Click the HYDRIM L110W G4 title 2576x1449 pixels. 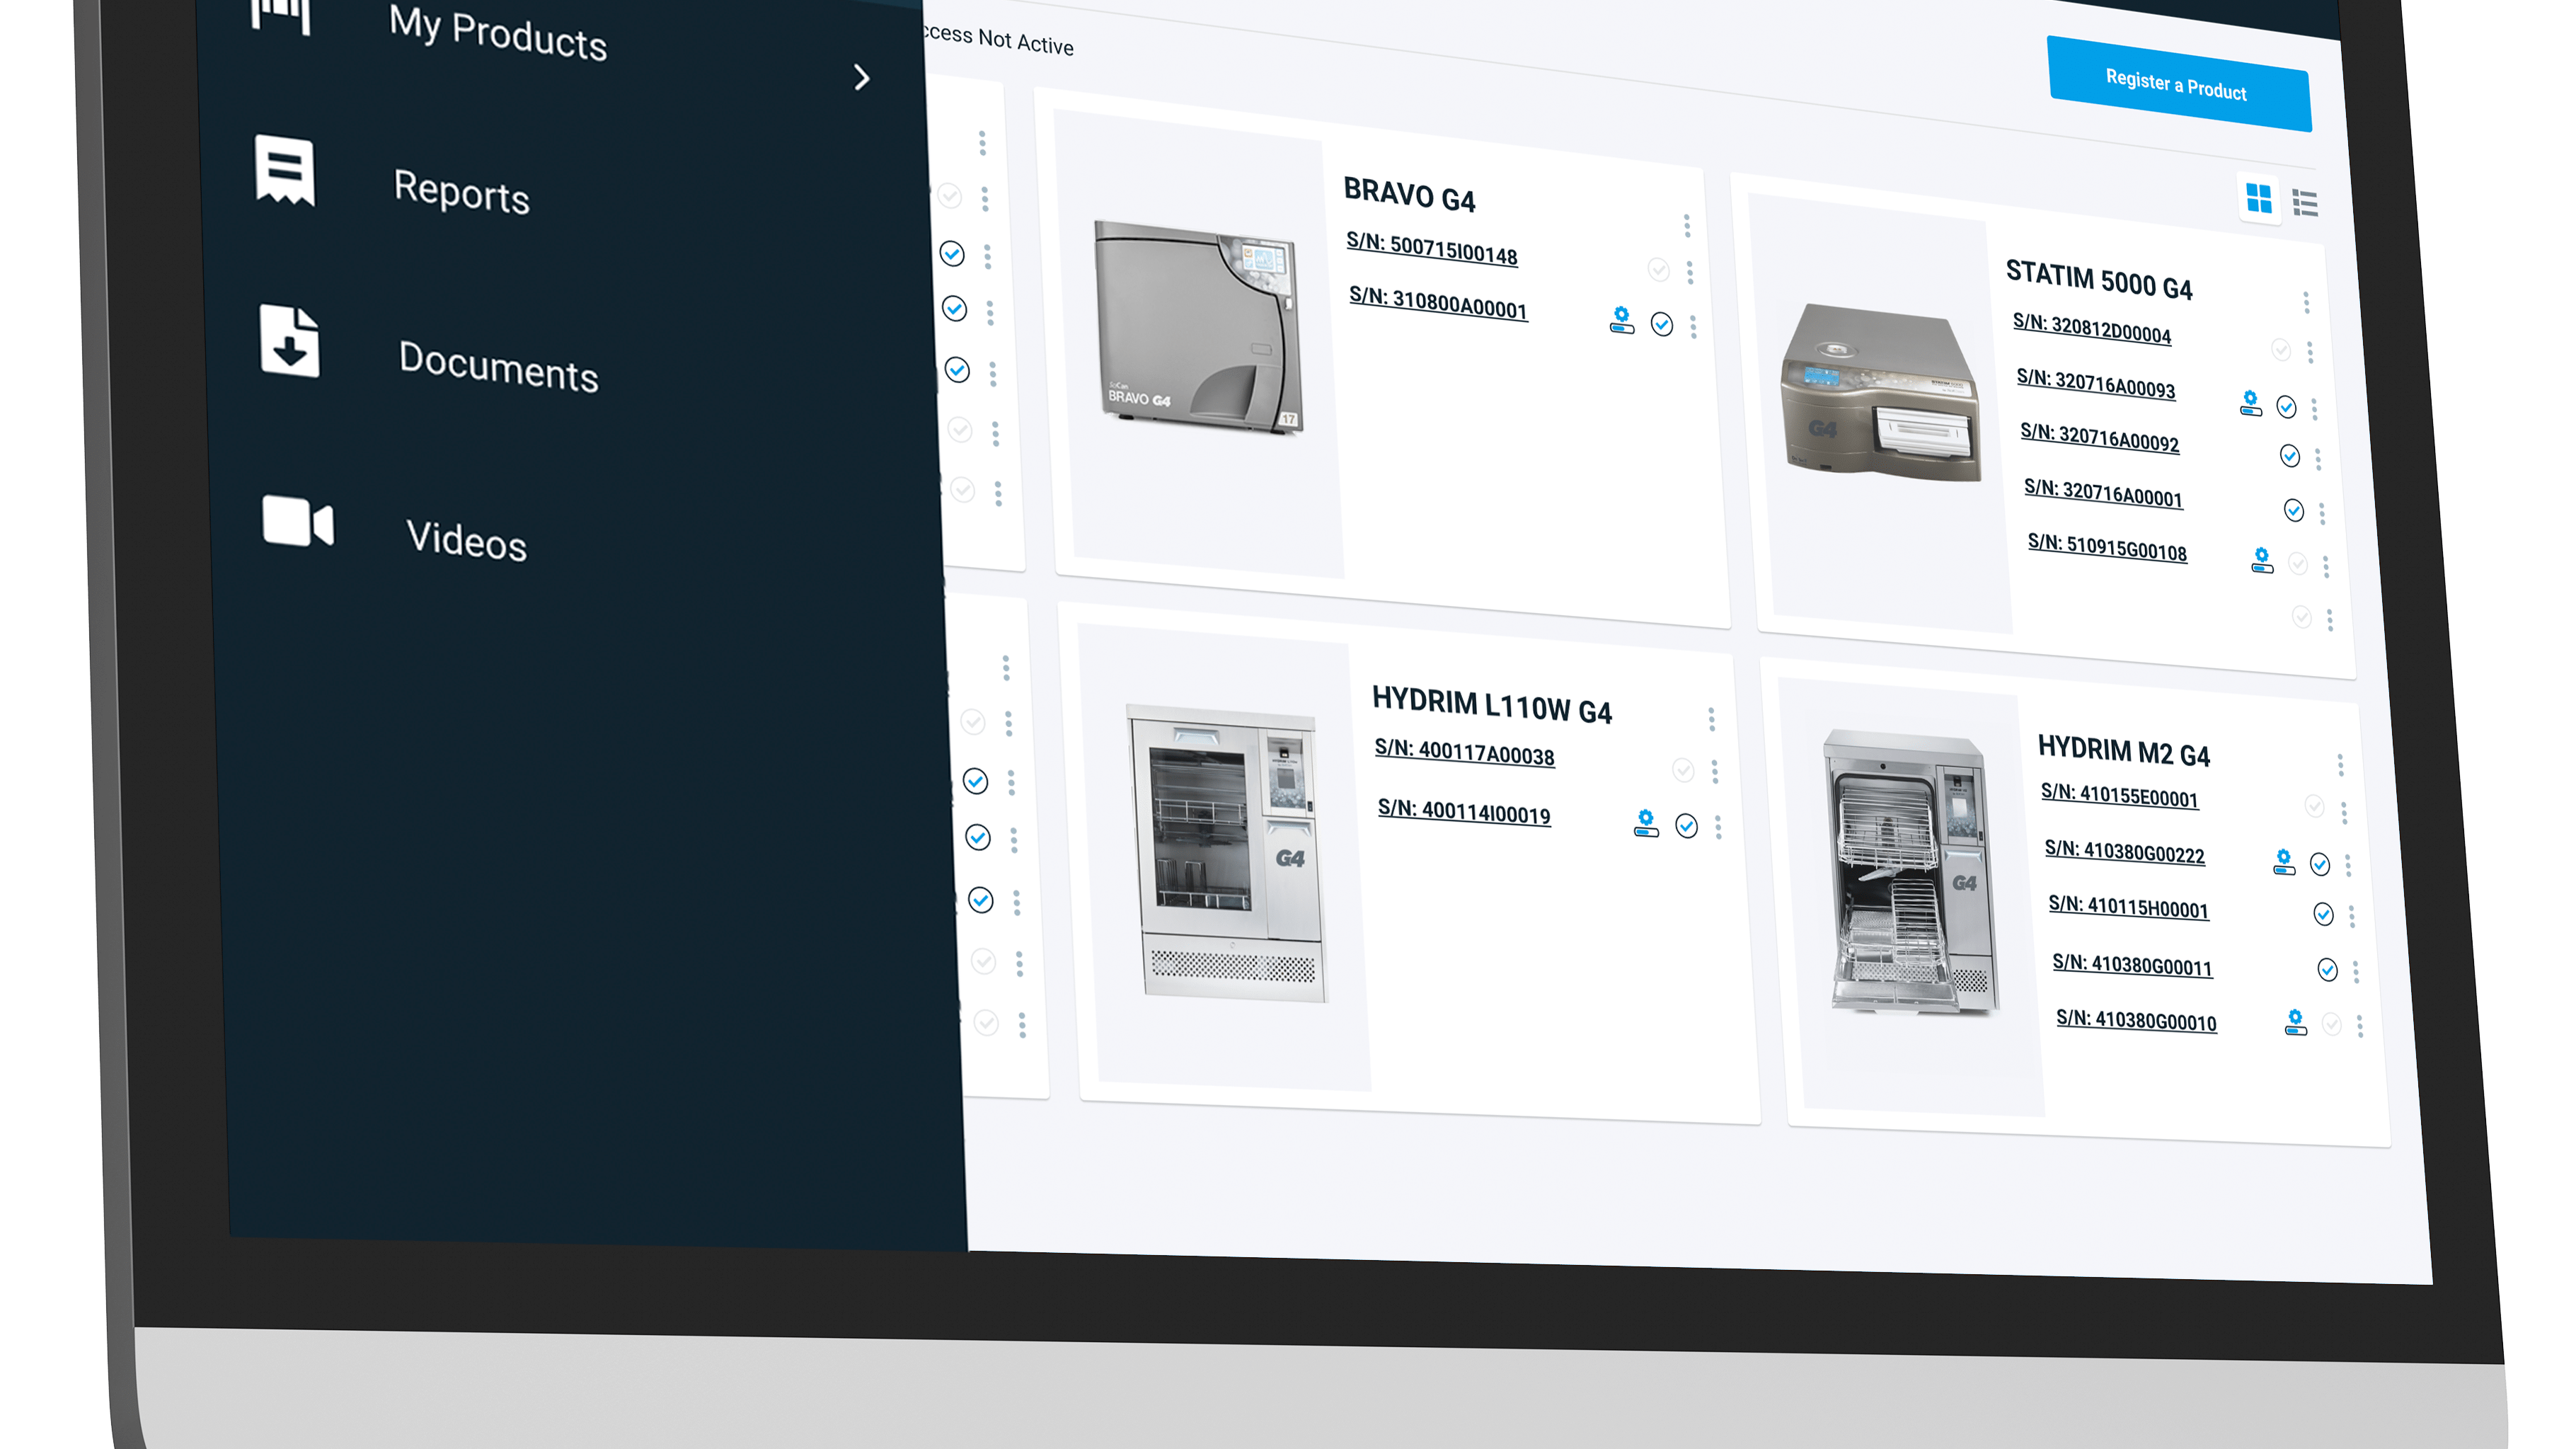click(1491, 705)
